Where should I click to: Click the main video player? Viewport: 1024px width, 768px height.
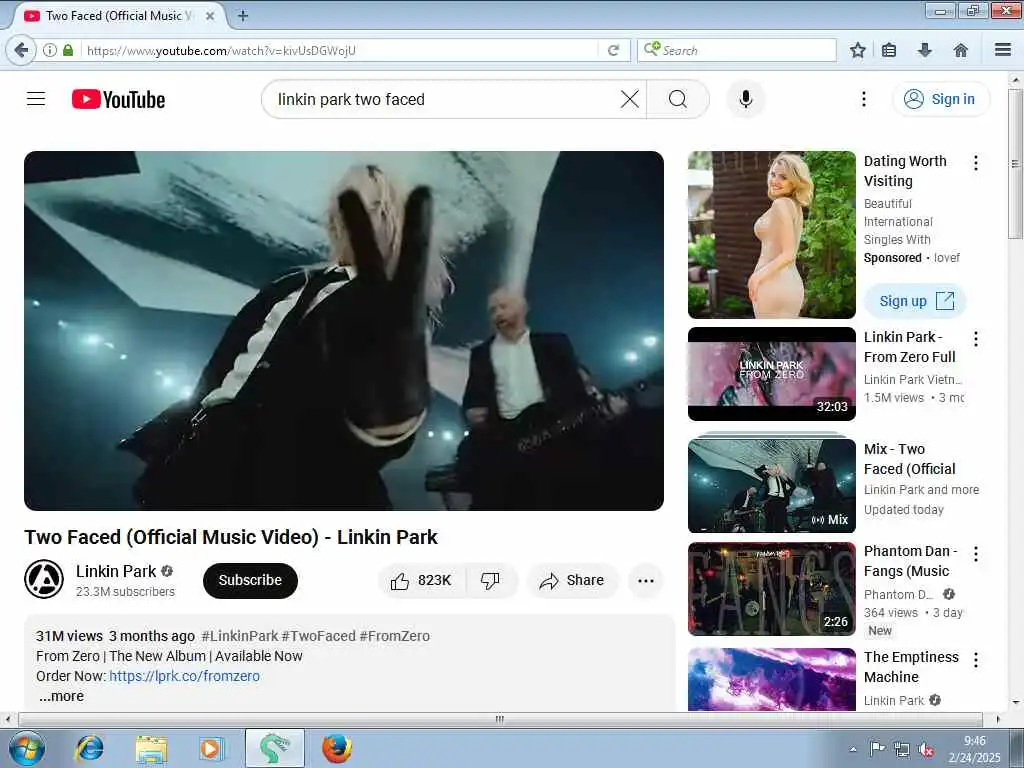pos(344,330)
